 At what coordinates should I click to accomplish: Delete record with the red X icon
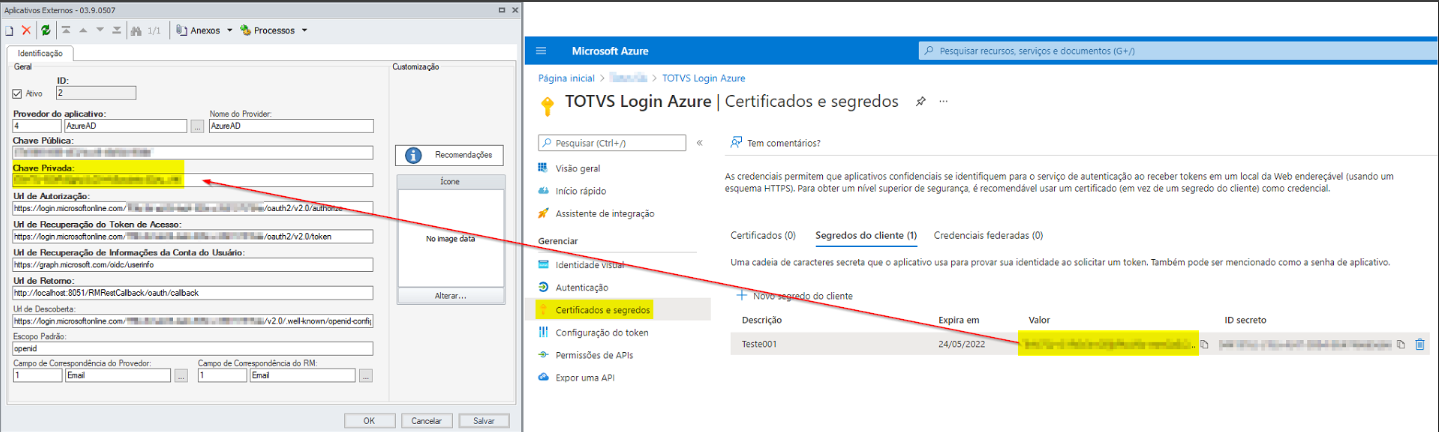[x=26, y=30]
